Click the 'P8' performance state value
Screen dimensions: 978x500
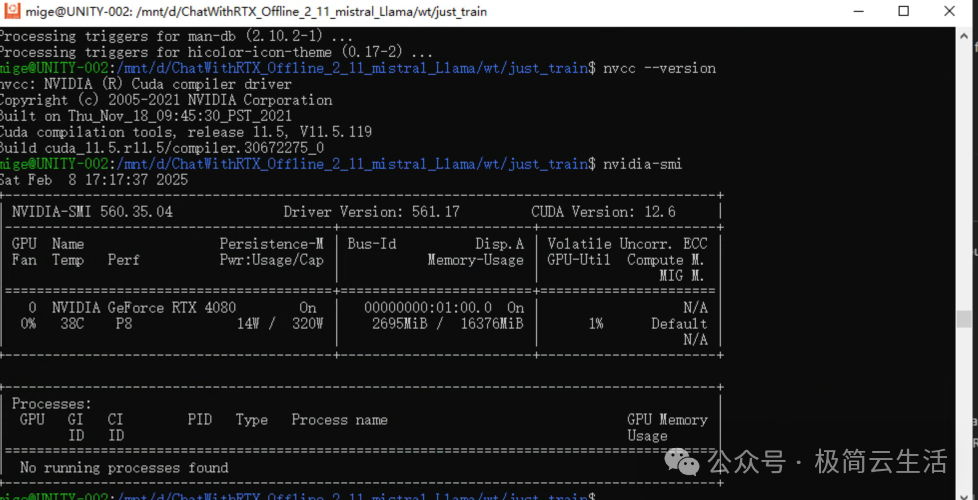(x=123, y=324)
